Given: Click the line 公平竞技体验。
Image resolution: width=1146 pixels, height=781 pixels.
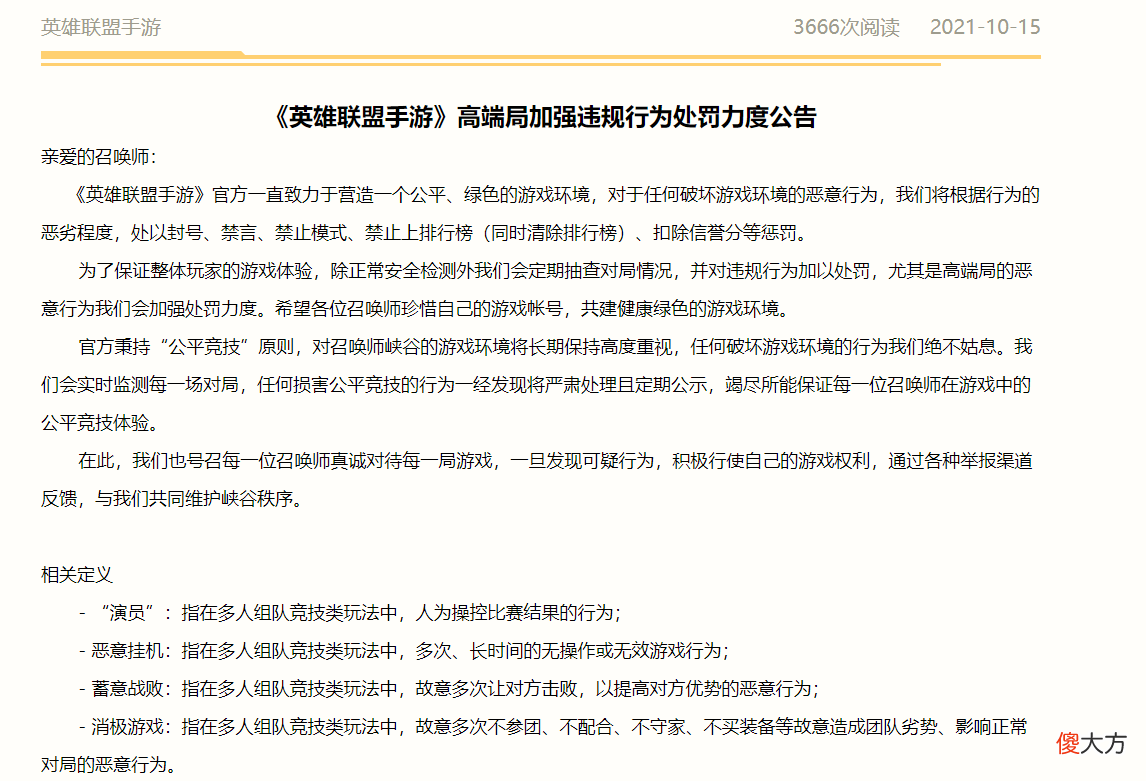Looking at the screenshot, I should [100, 423].
